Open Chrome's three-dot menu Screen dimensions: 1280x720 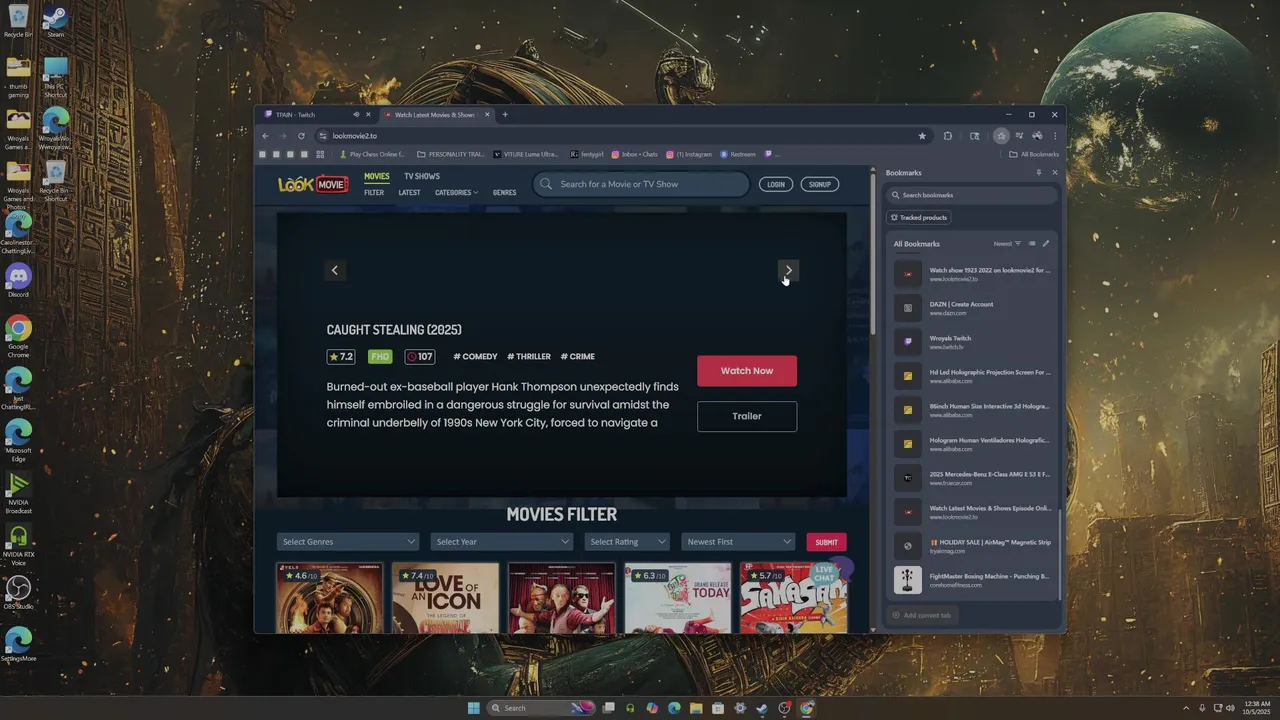(1055, 136)
